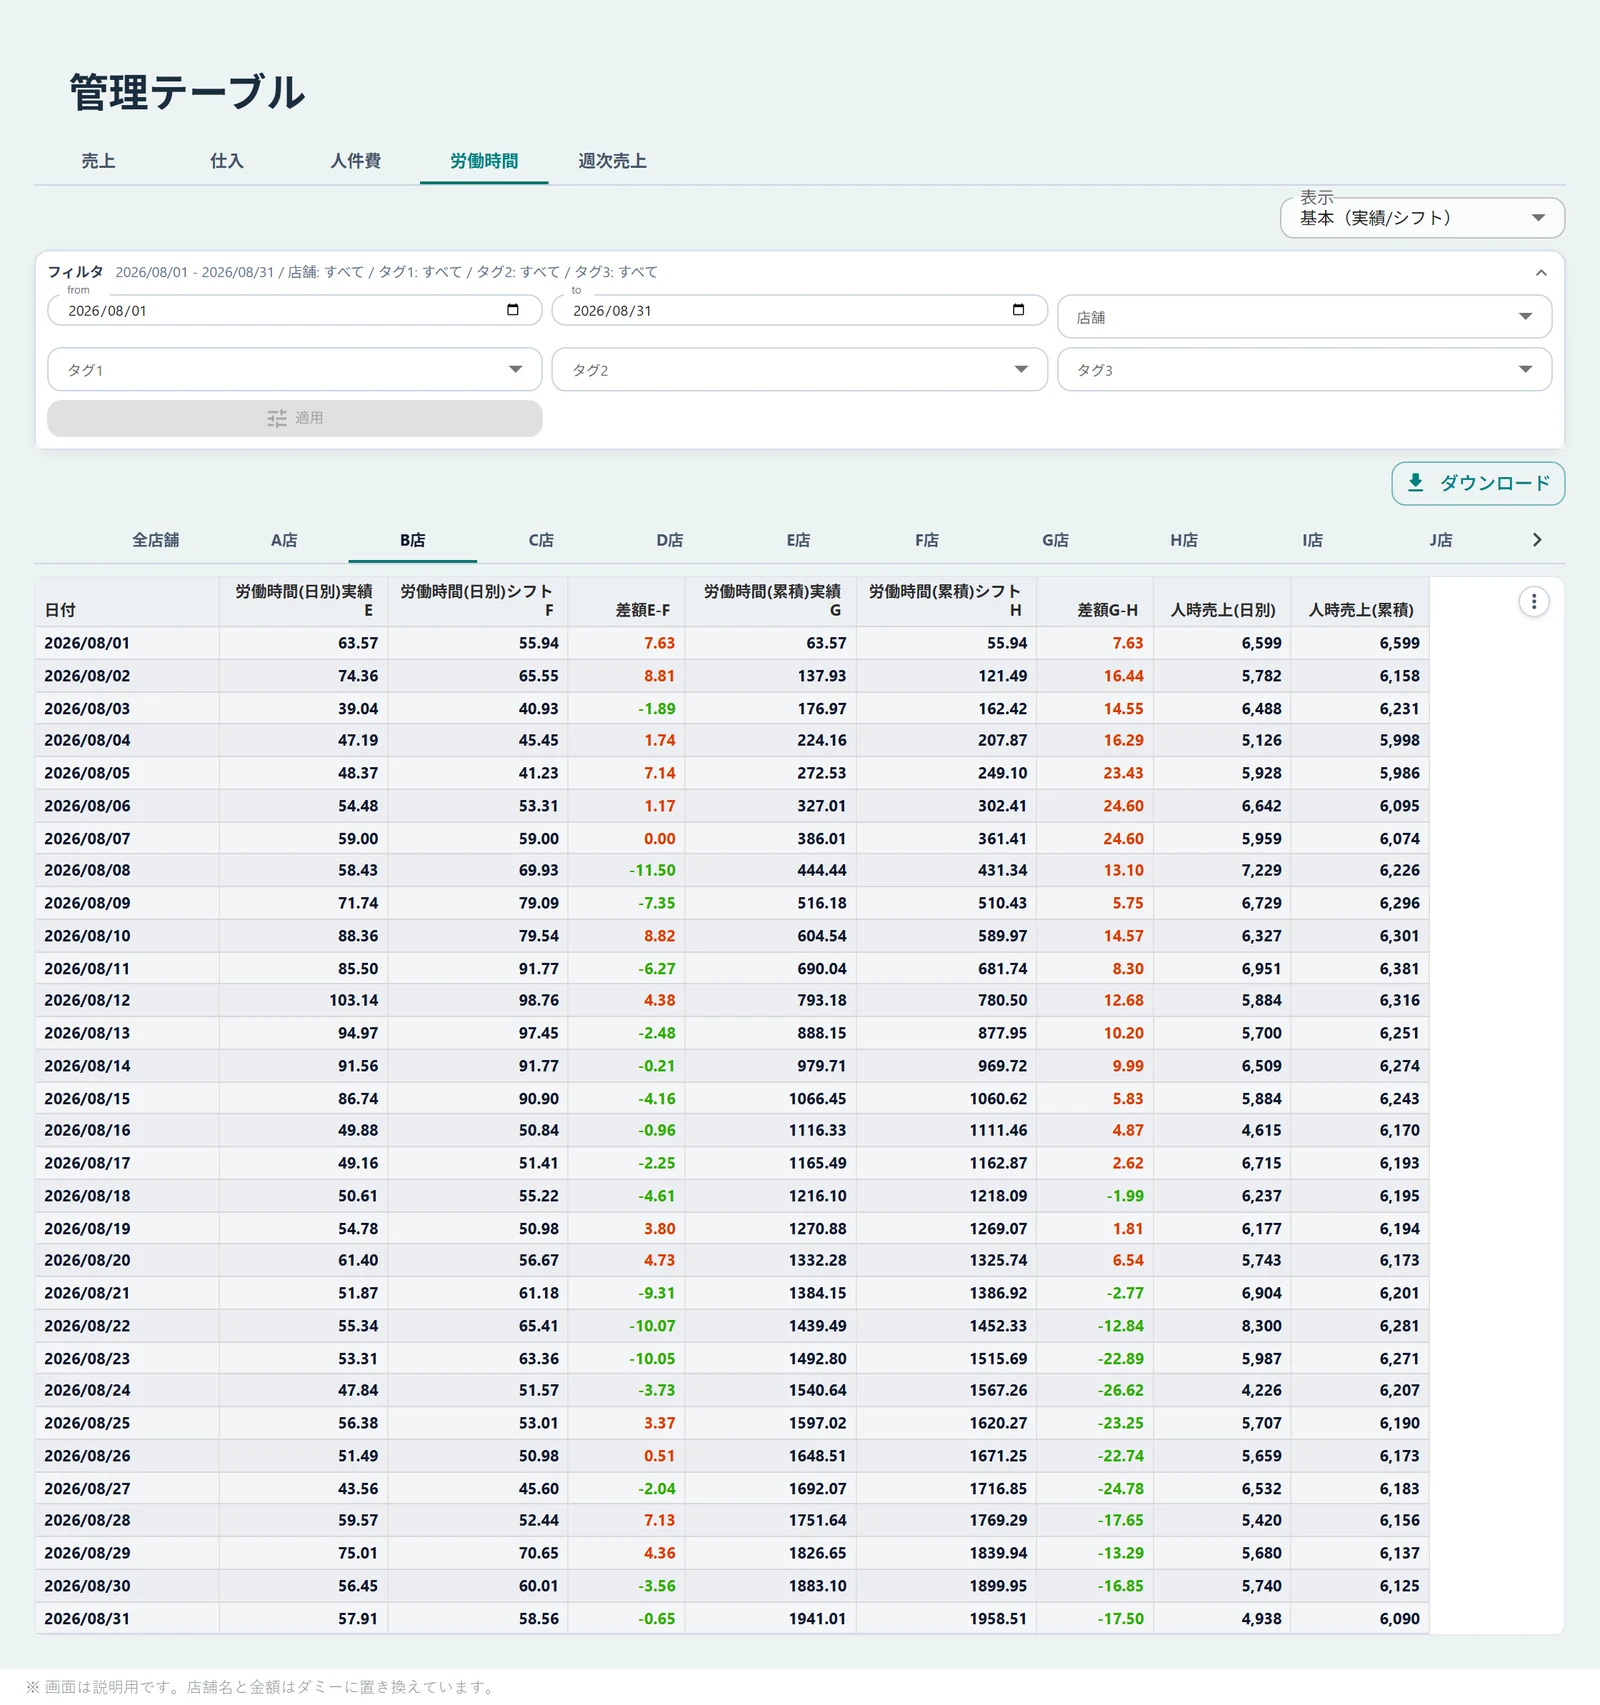1600x1705 pixels.
Task: Show more store tabs with right arrow
Action: 1537,540
